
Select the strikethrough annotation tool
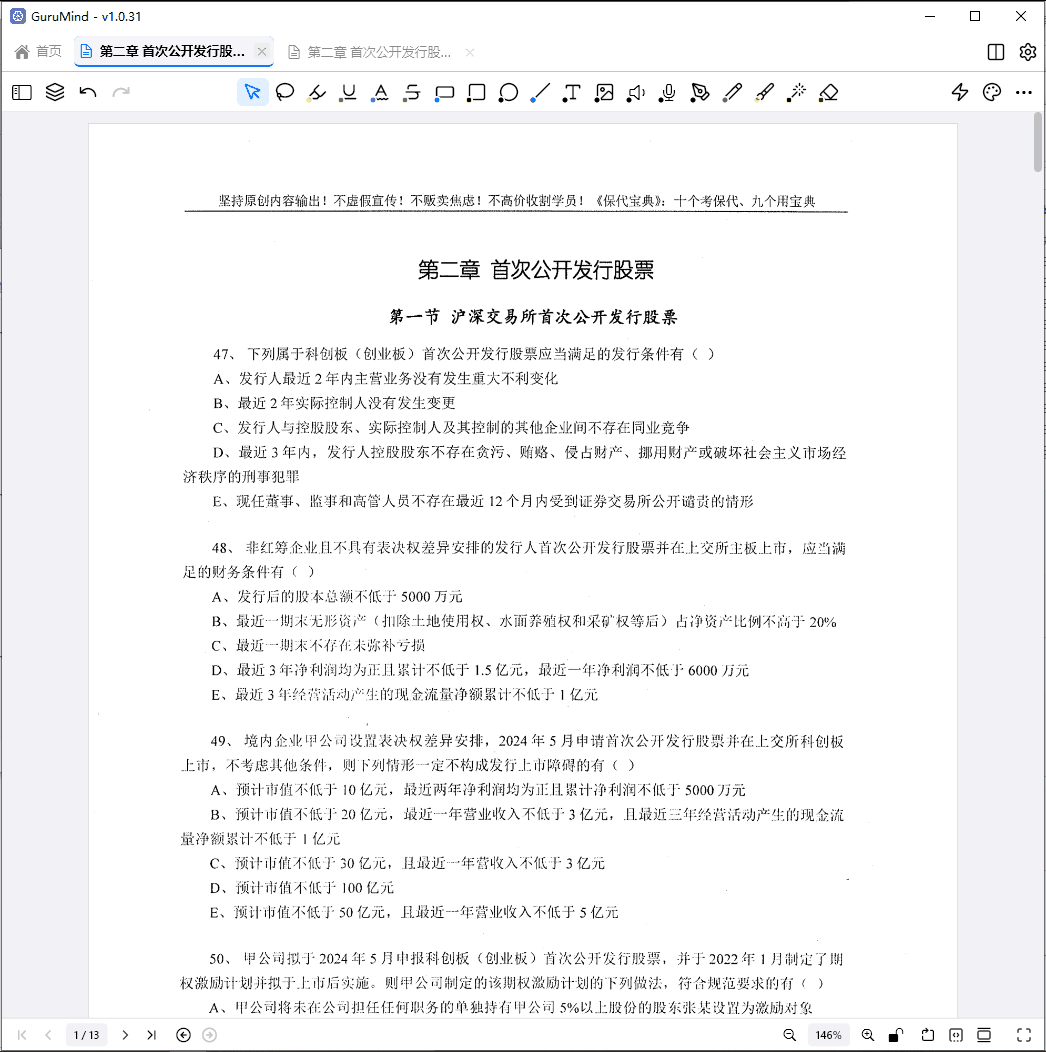tap(412, 92)
